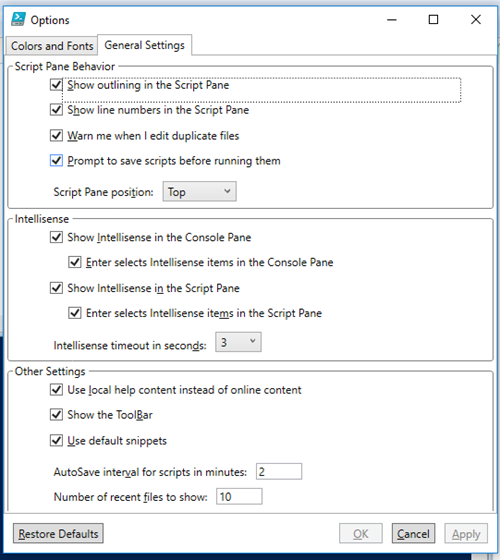Toggle Enter selects Intellisense items in Script Pane
The image size is (500, 560).
[75, 313]
